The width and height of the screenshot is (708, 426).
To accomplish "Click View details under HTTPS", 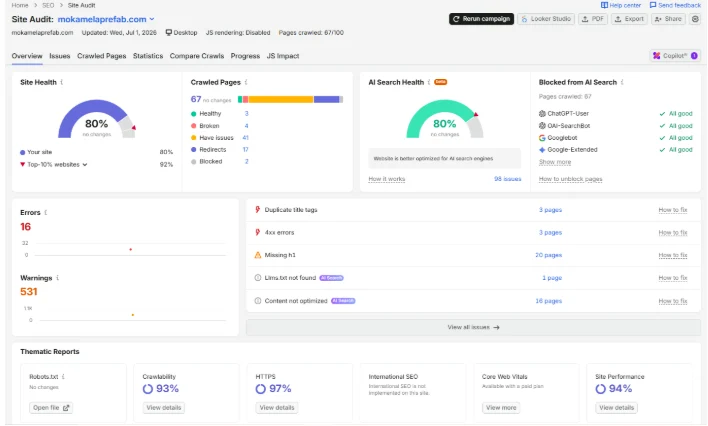I will tap(277, 408).
